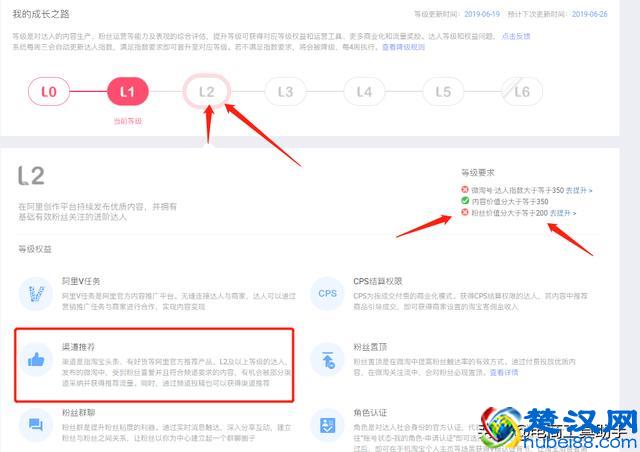
Task: Click green check icon beside 内容价值分大于等于350
Action: point(465,200)
